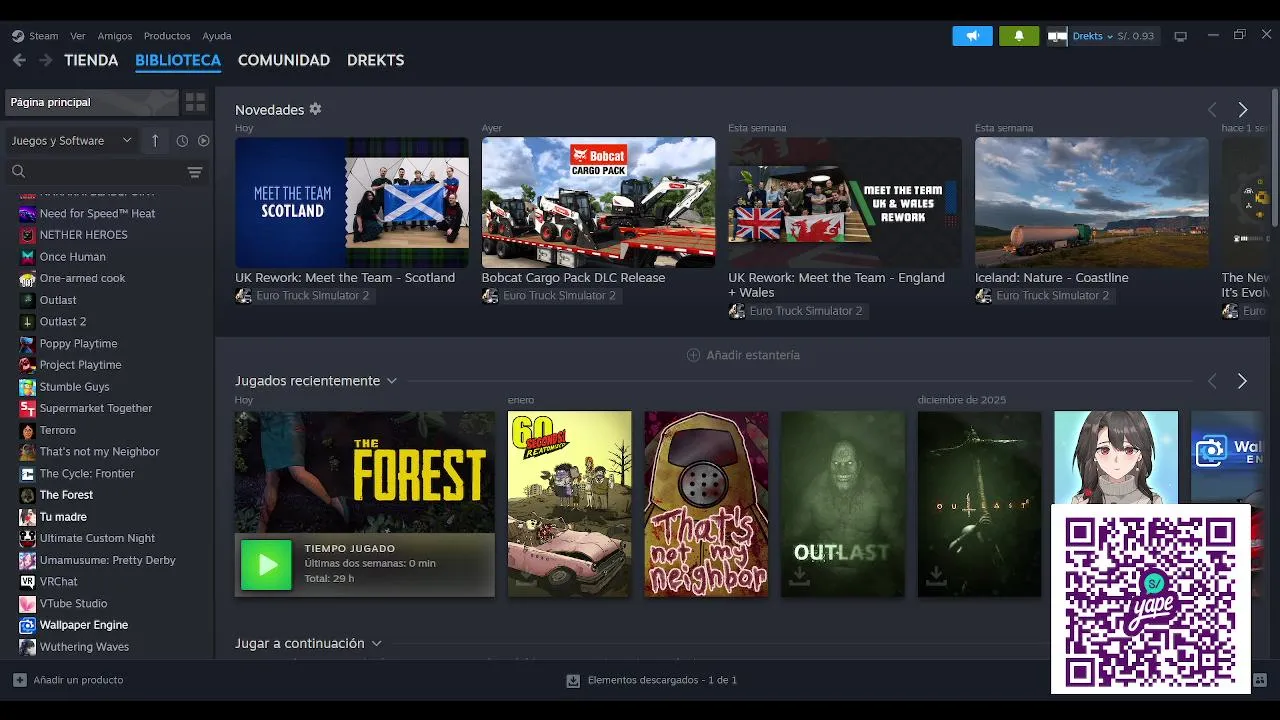Click the Página principal button

[92, 102]
